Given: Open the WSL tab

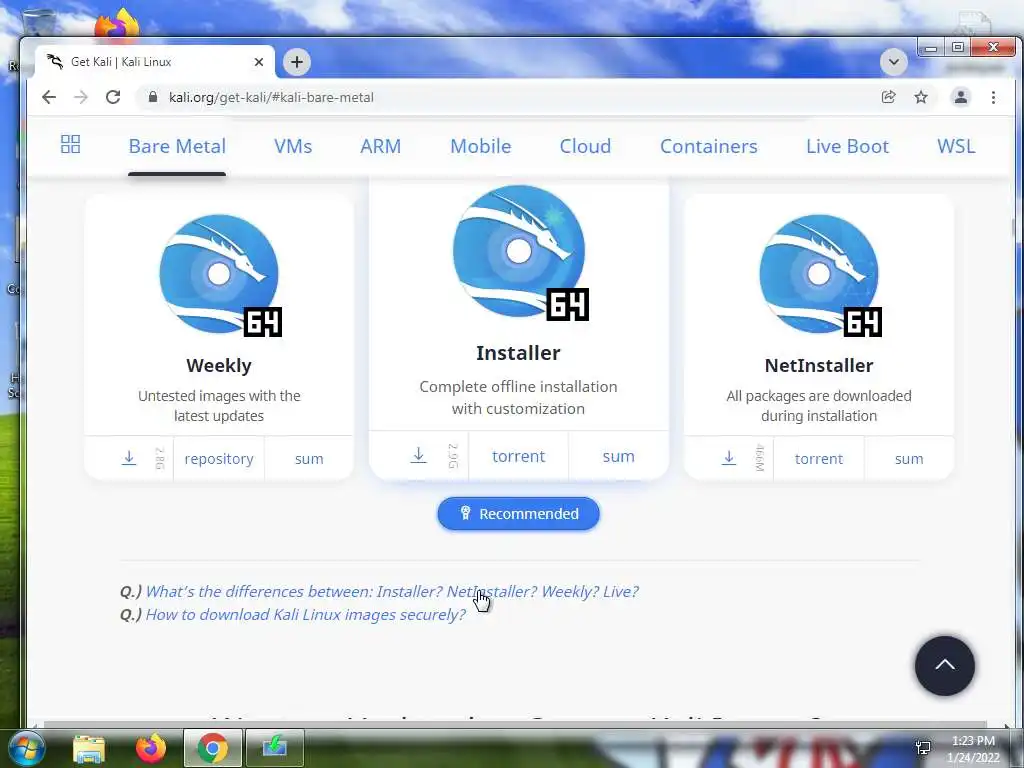Looking at the screenshot, I should tap(956, 146).
